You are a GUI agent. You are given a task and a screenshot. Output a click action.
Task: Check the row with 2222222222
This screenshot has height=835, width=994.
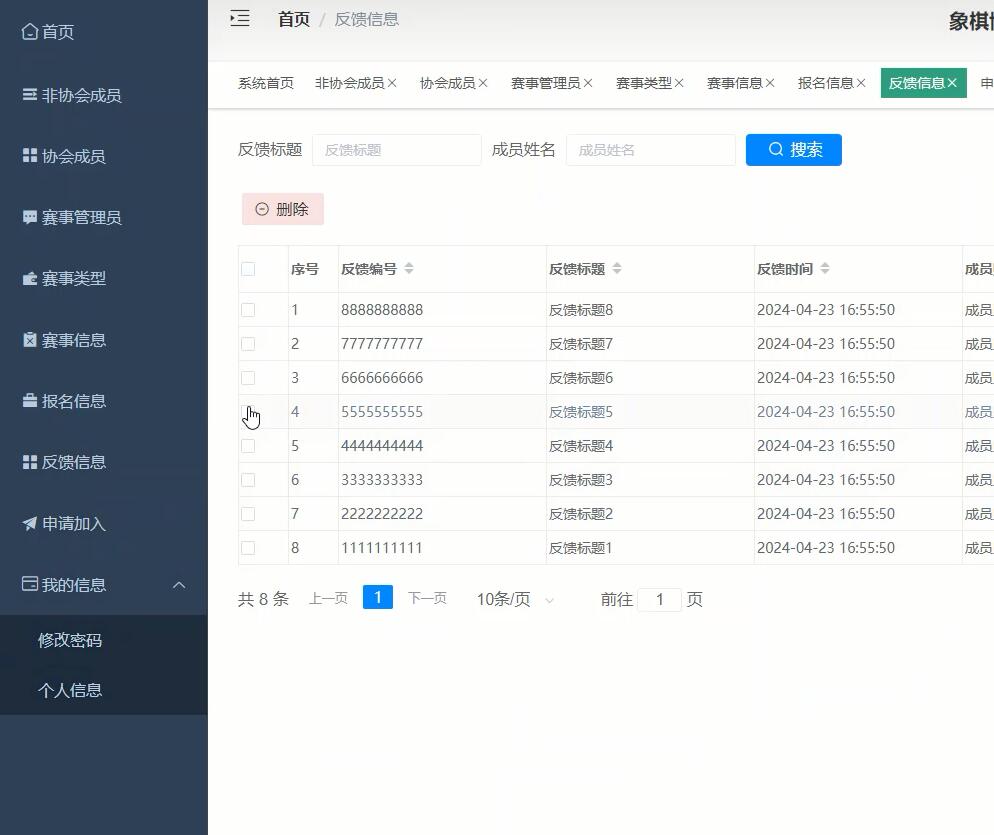pos(248,514)
